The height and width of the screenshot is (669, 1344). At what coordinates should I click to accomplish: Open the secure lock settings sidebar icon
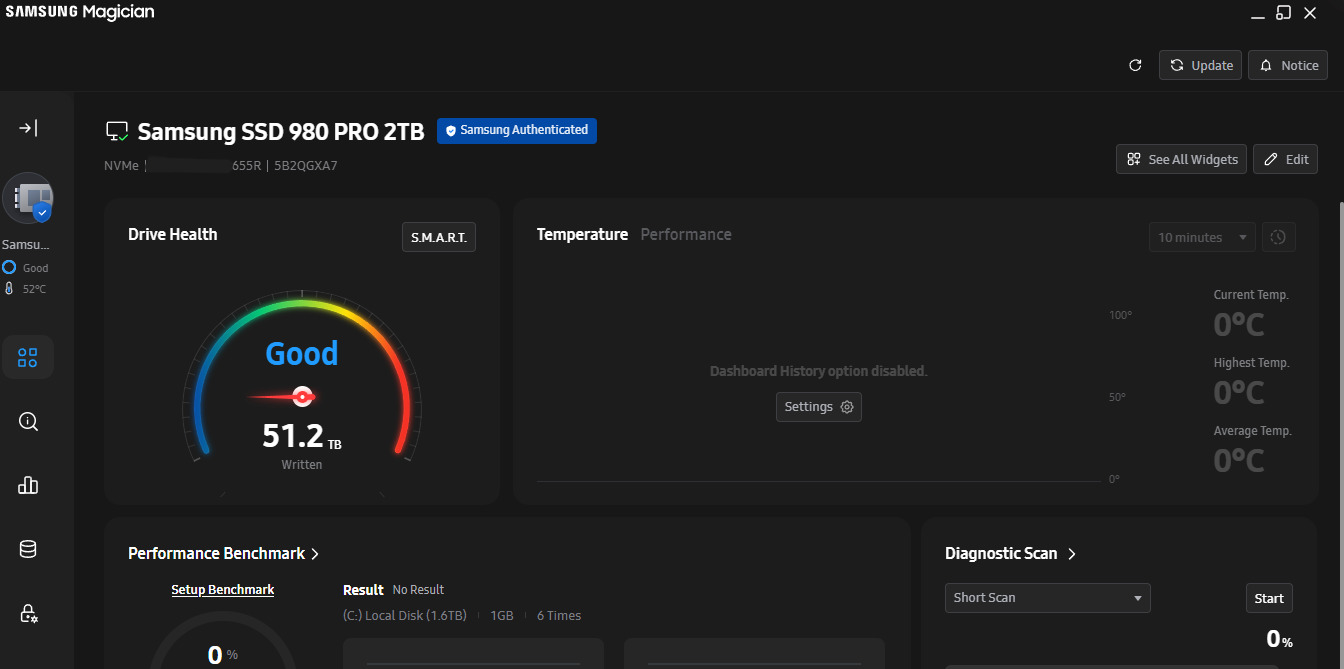[x=28, y=613]
